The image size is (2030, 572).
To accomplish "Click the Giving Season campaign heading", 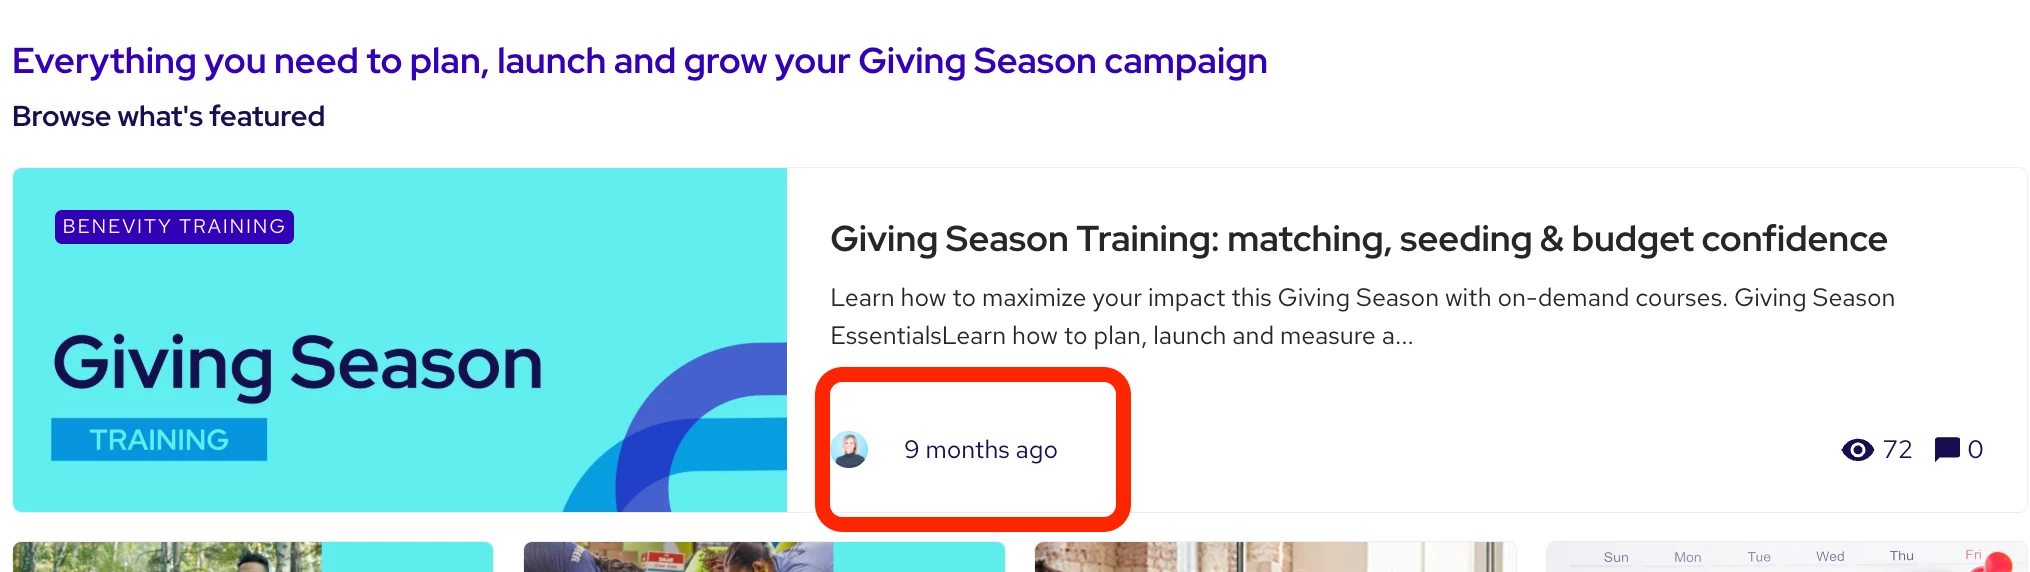I will [639, 61].
